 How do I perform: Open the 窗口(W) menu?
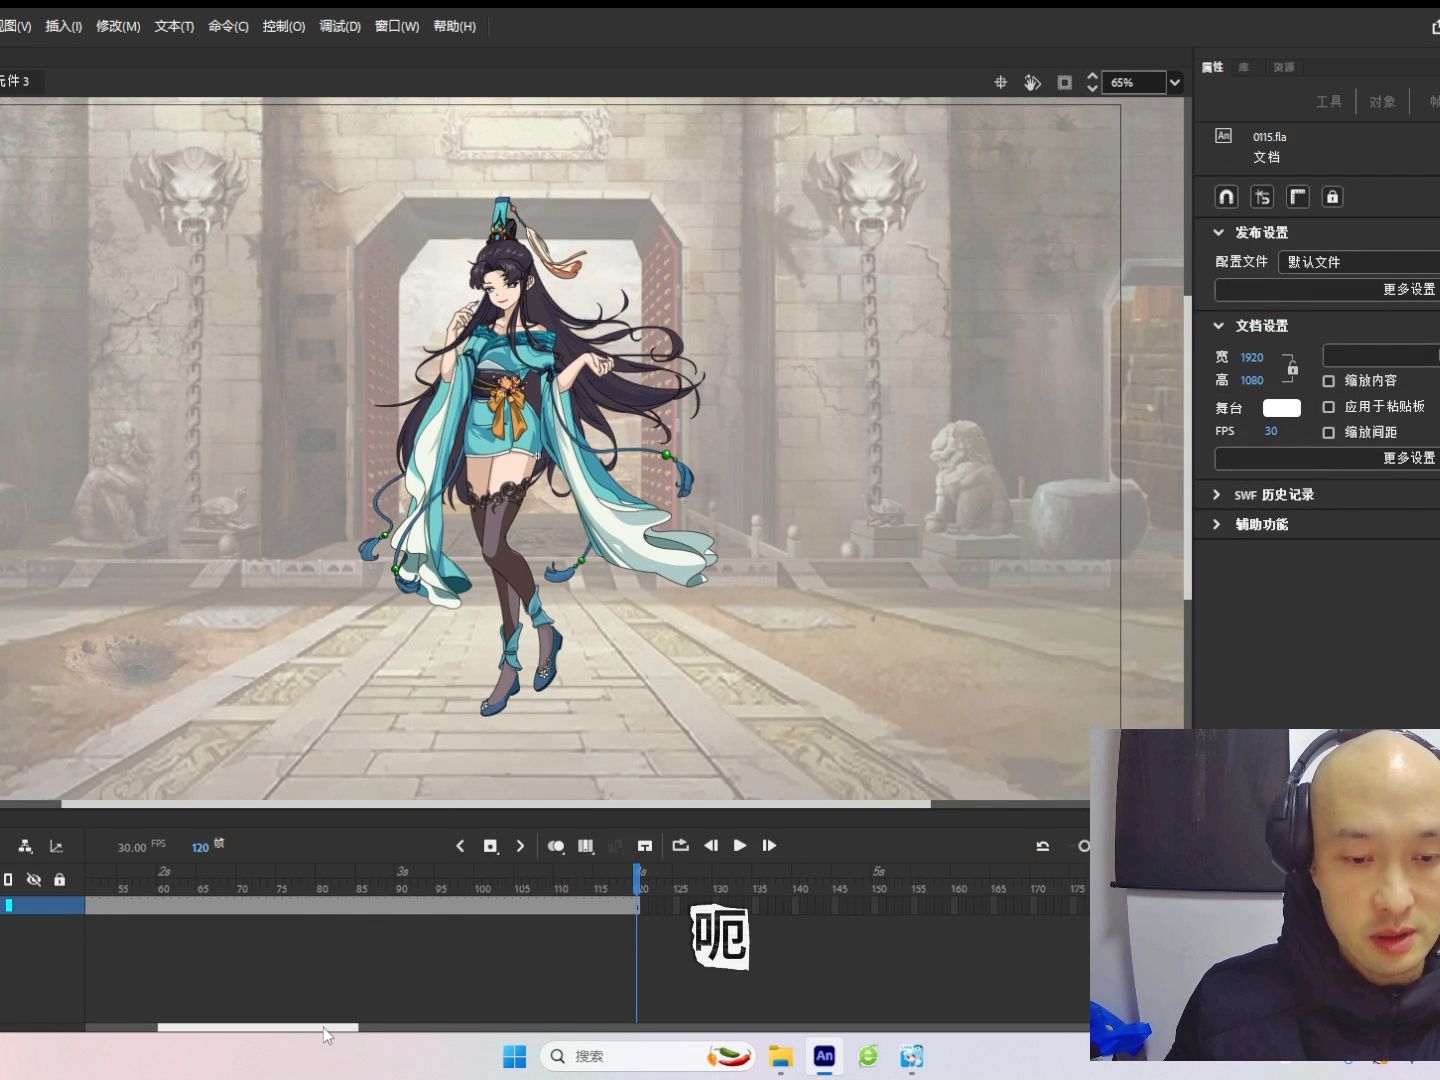point(397,26)
